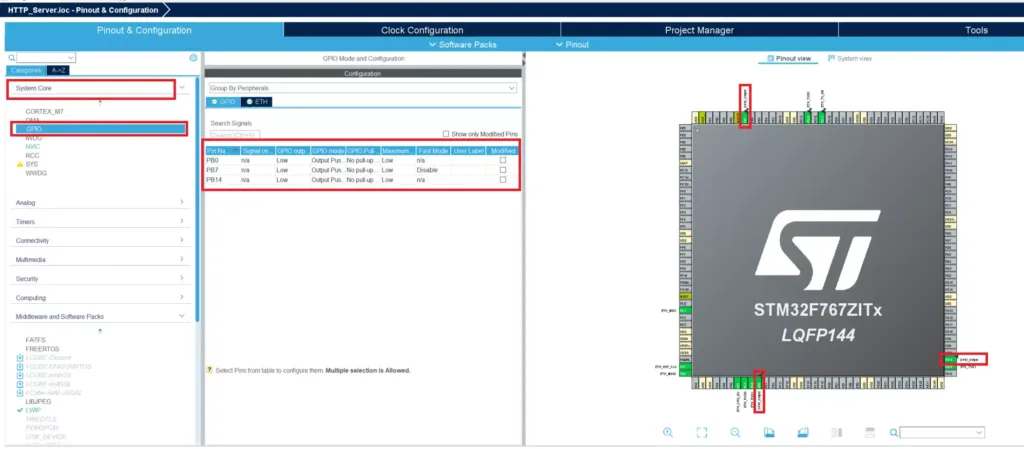1024x449 pixels.
Task: Select GPIO in System Core list
Action: 103,129
